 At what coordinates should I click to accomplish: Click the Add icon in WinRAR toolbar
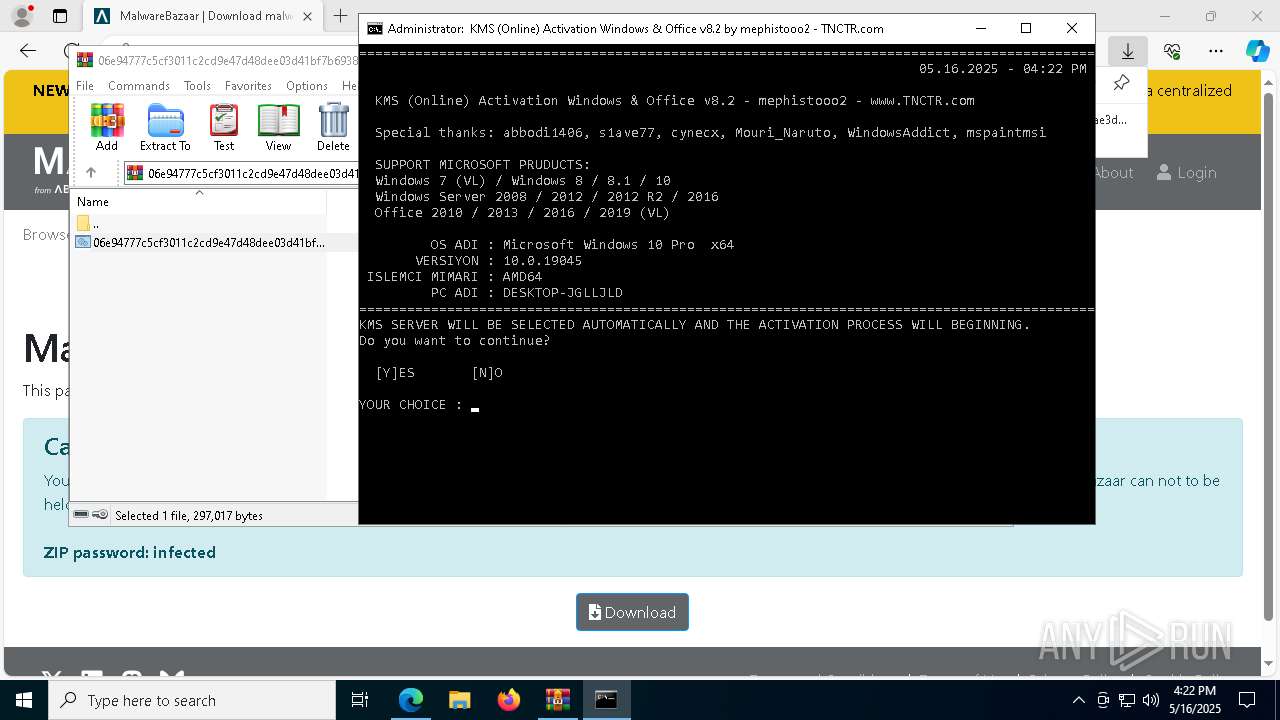click(107, 127)
